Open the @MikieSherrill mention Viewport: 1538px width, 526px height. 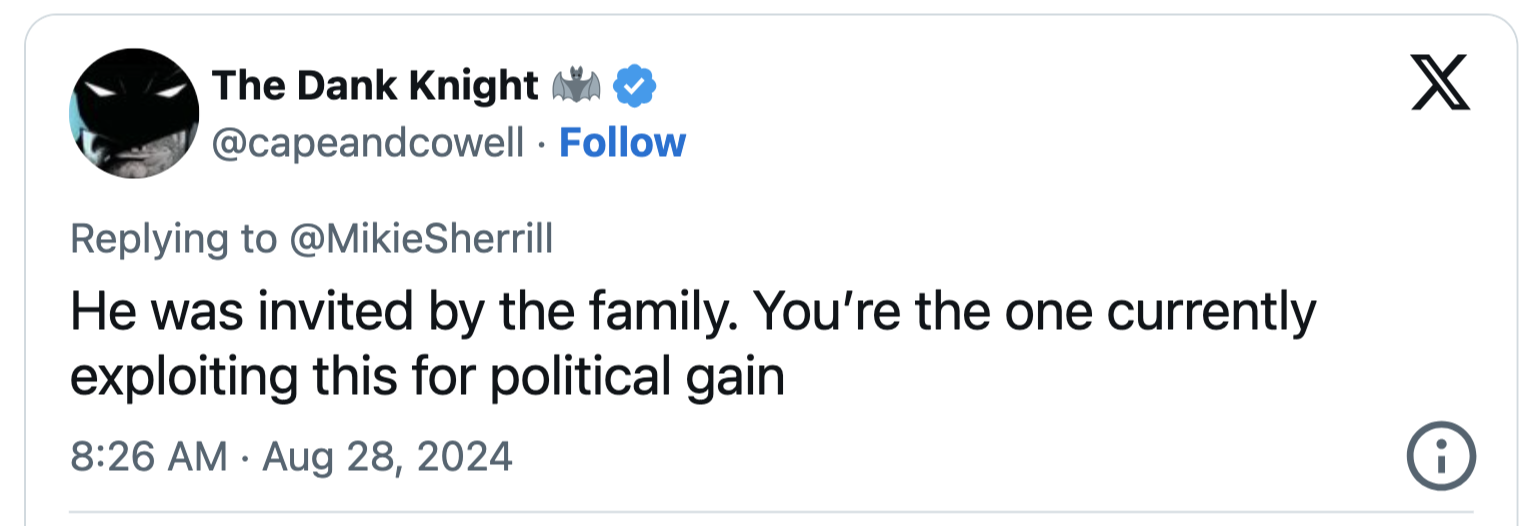(418, 239)
